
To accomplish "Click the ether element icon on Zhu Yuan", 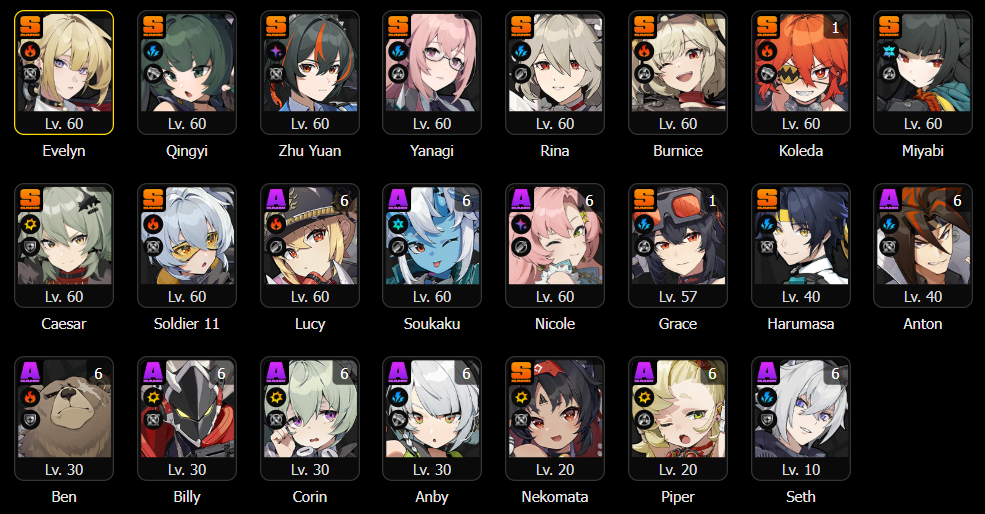I will click(276, 51).
